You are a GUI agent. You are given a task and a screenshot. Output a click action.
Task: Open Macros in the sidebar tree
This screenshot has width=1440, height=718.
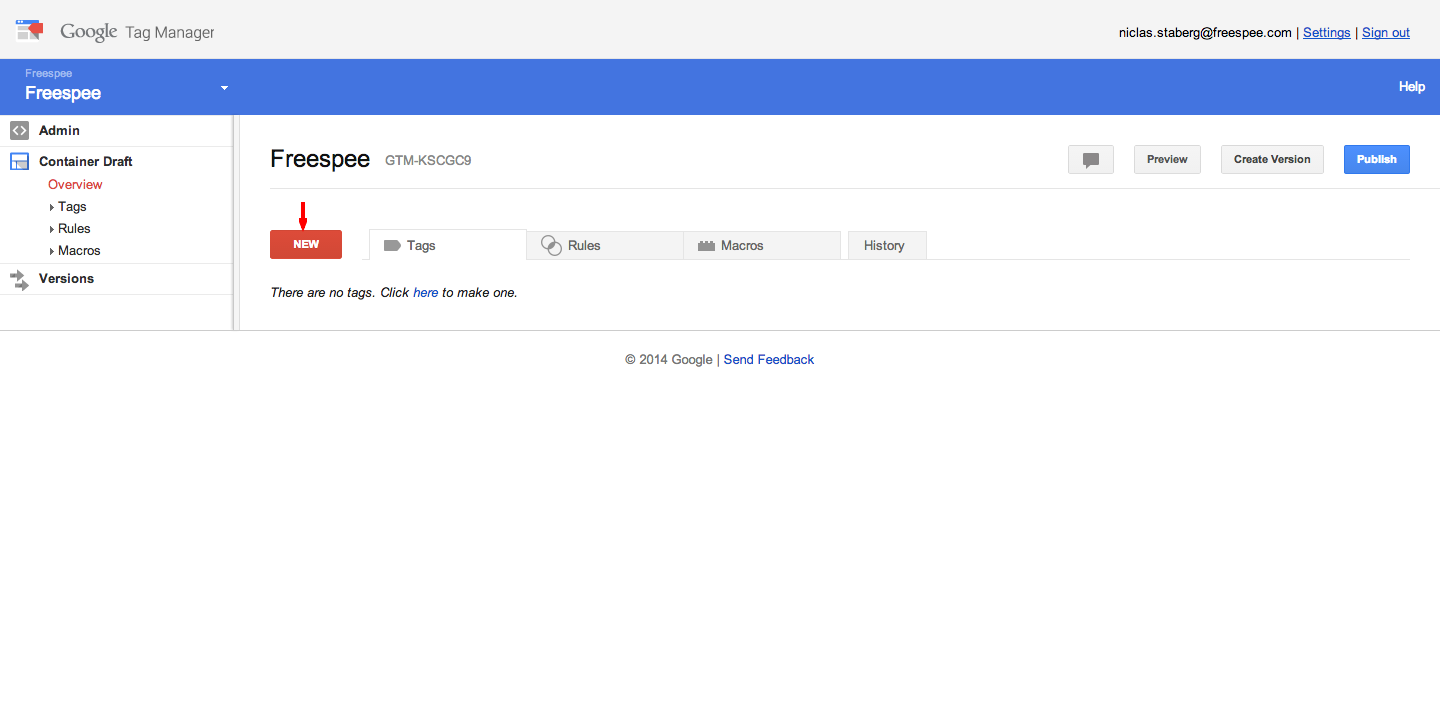coord(79,251)
